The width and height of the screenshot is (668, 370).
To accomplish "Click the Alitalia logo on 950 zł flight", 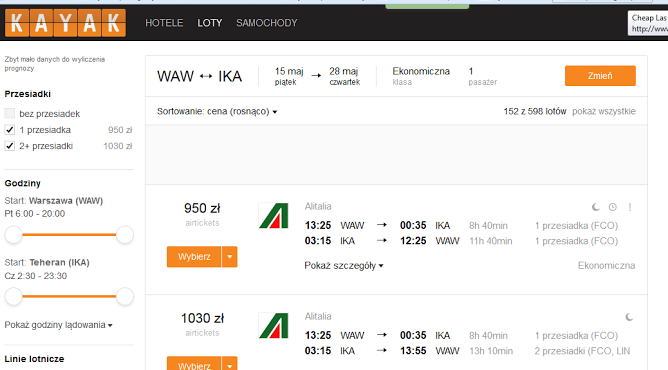I will point(274,215).
